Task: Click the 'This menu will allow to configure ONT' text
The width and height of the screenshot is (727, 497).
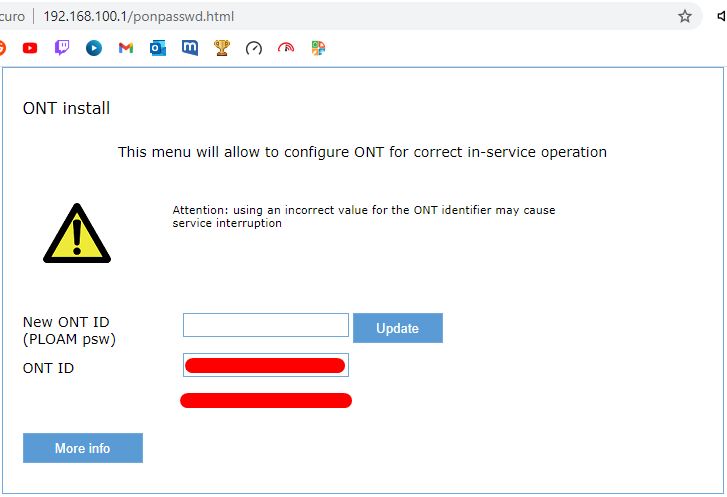Action: click(x=362, y=152)
